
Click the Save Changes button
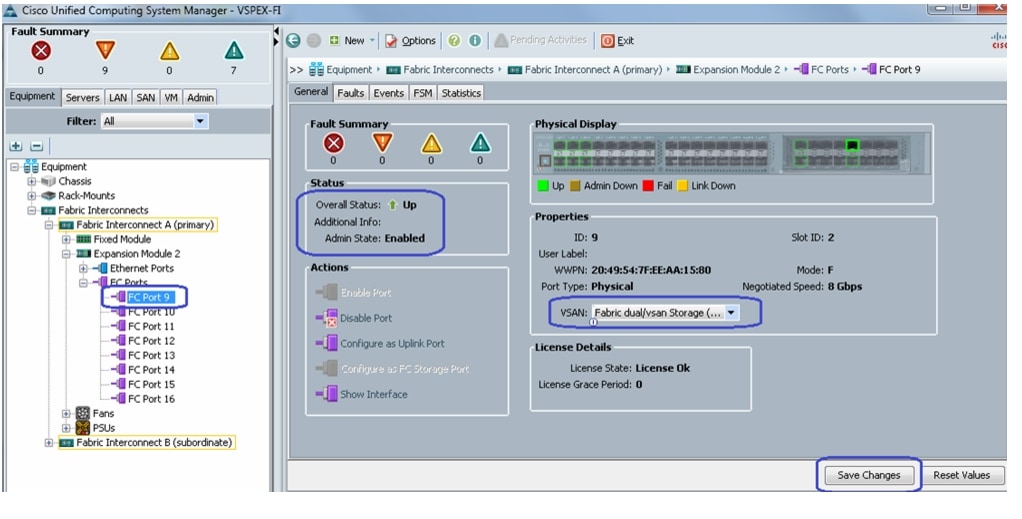coord(868,475)
